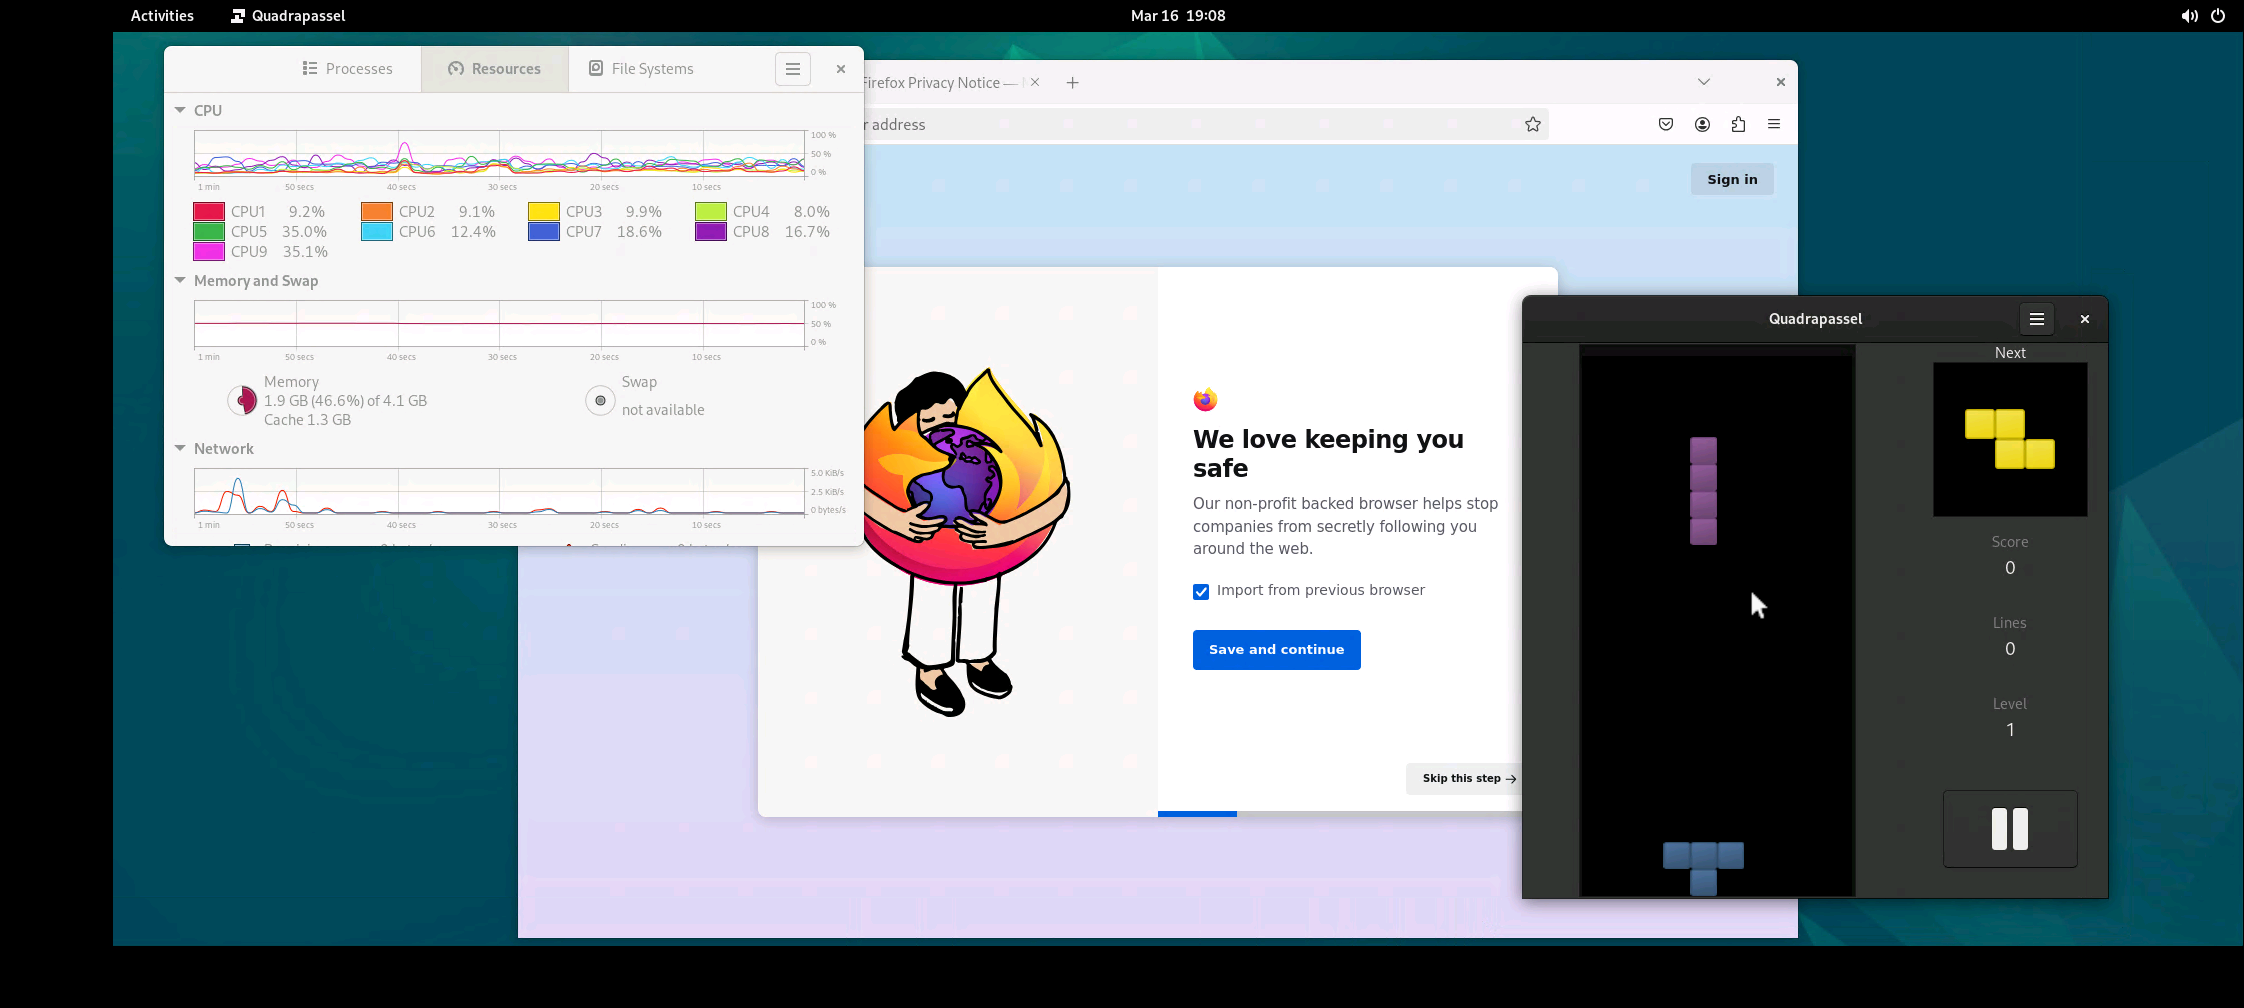Click Save and continue button

(1276, 650)
